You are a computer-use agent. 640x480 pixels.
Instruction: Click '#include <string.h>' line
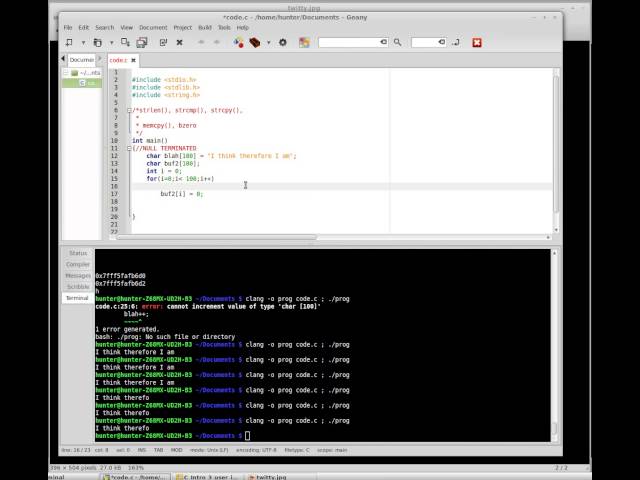(166, 95)
